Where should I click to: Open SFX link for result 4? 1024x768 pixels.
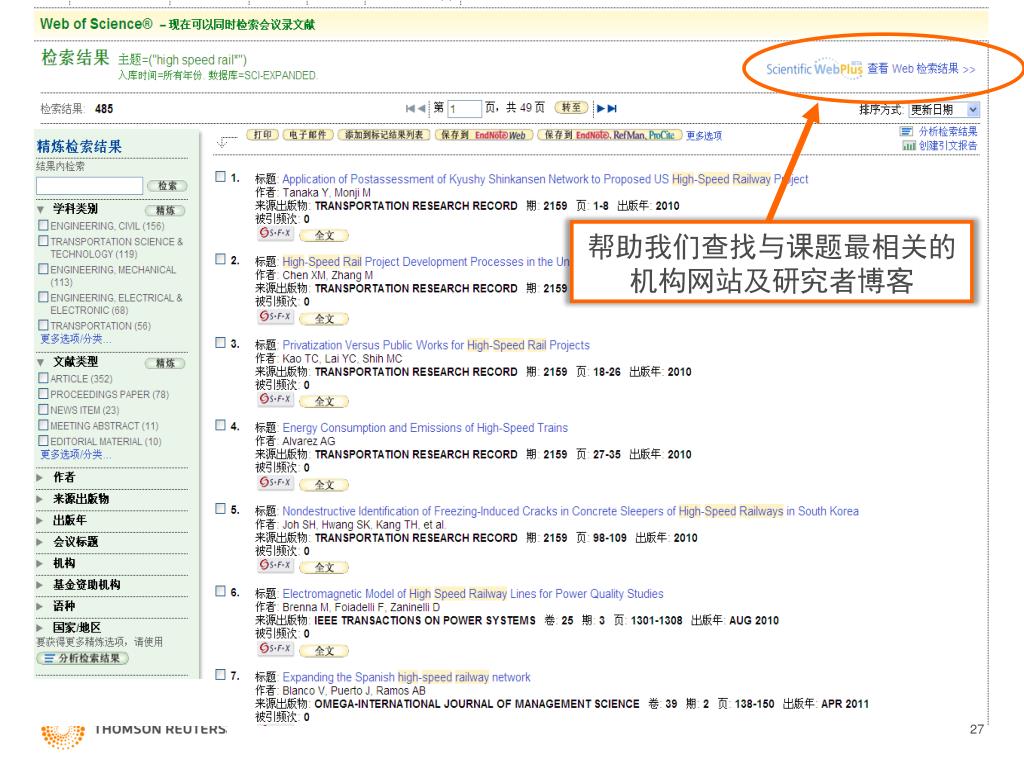276,483
